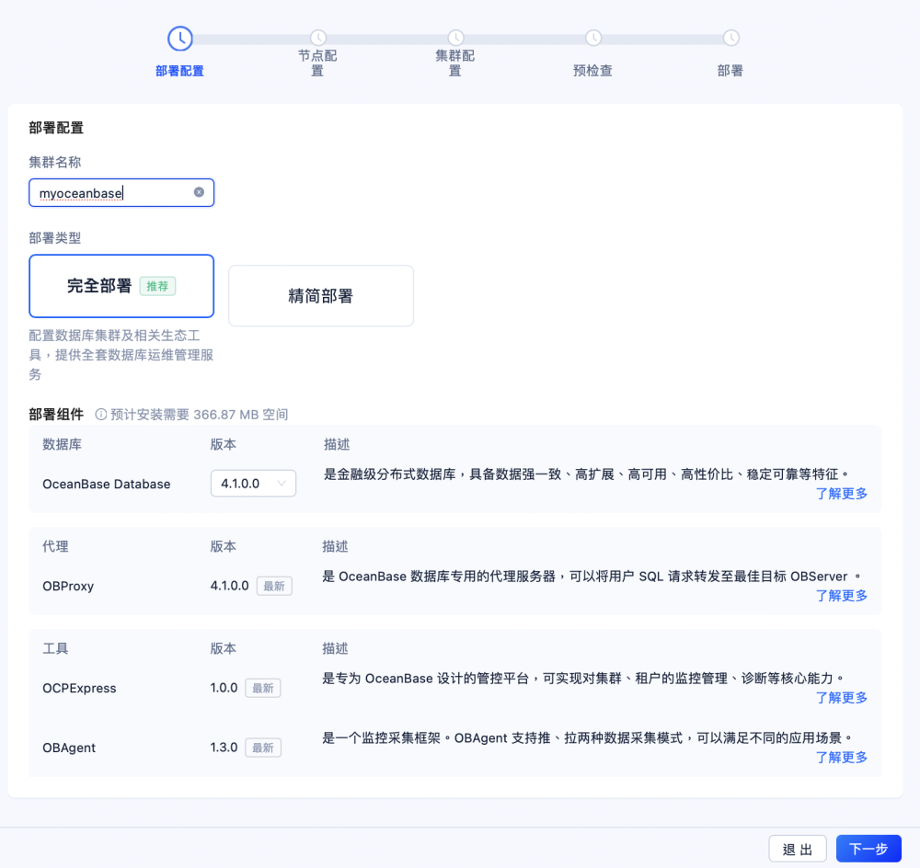The width and height of the screenshot is (920, 868).
Task: Click the clock icon above 集群配置 step
Action: point(454,38)
